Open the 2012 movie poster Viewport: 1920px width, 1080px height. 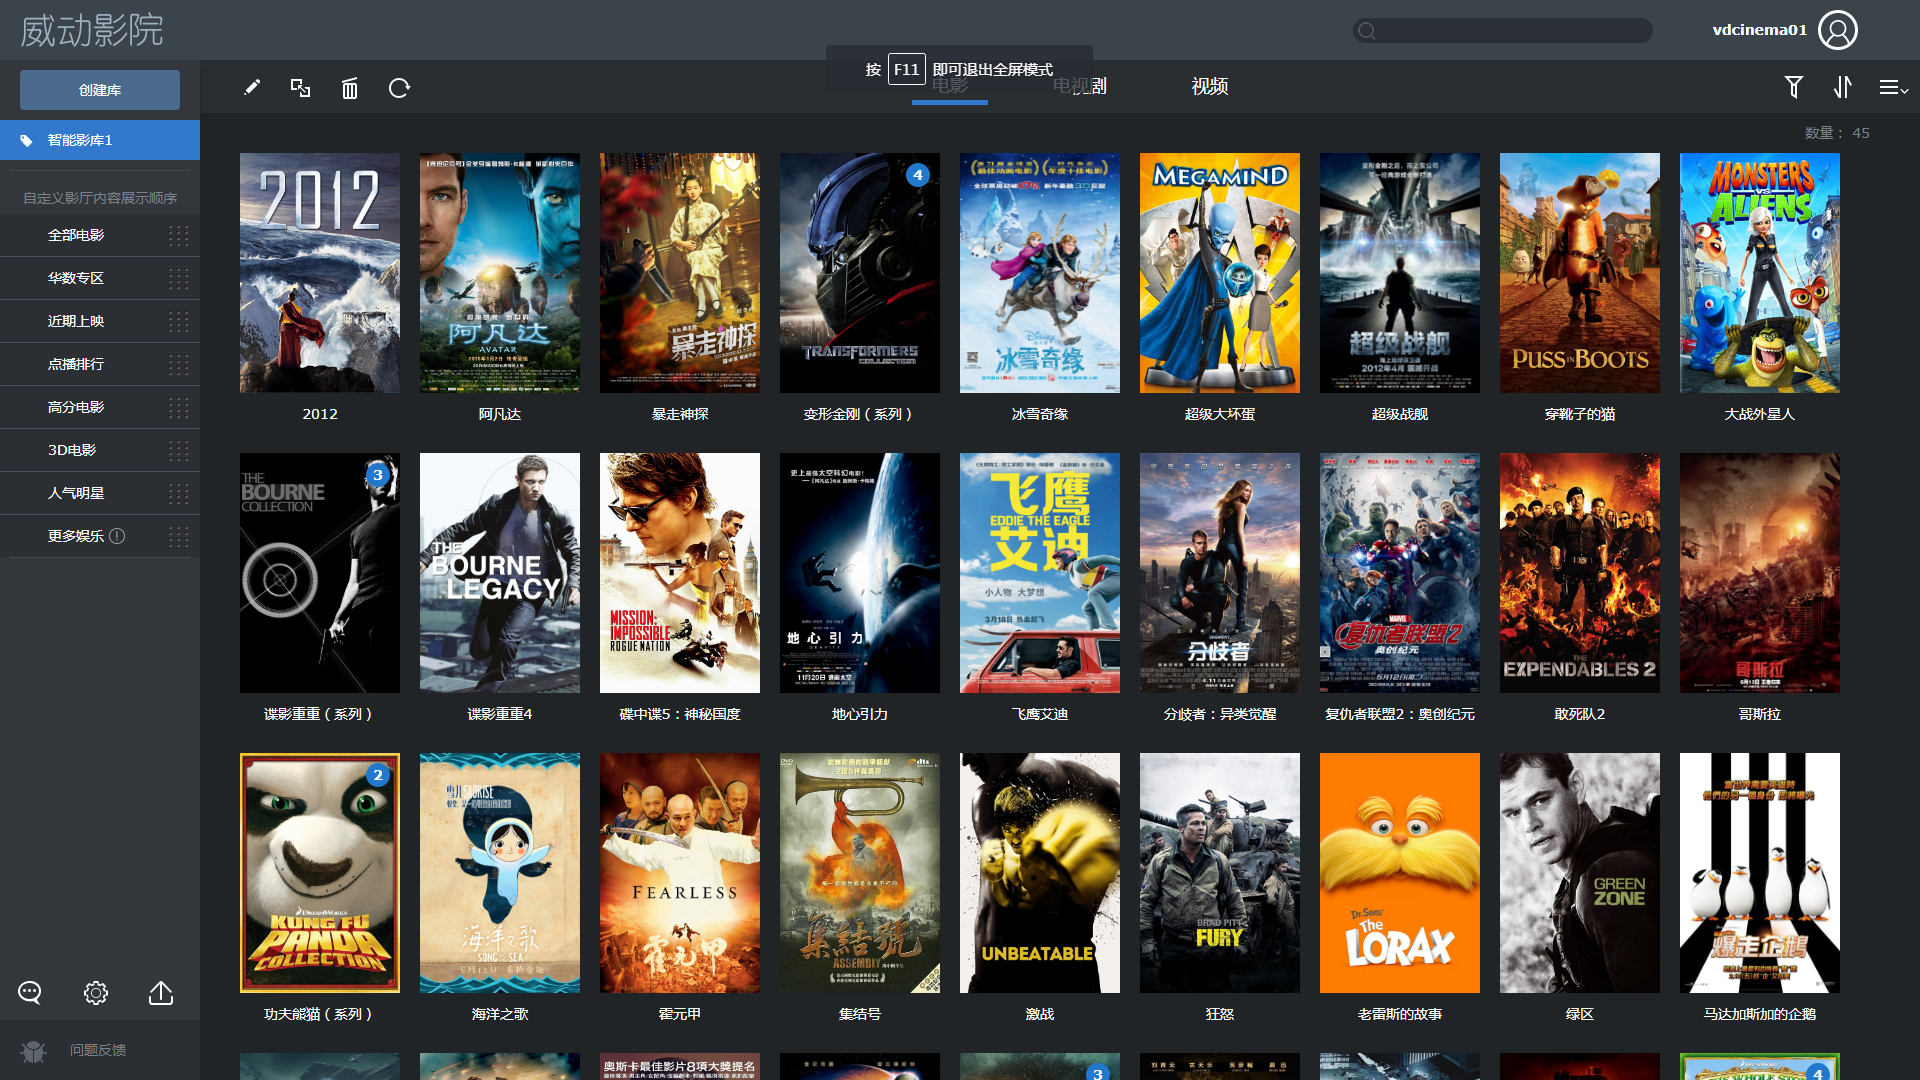click(x=320, y=273)
